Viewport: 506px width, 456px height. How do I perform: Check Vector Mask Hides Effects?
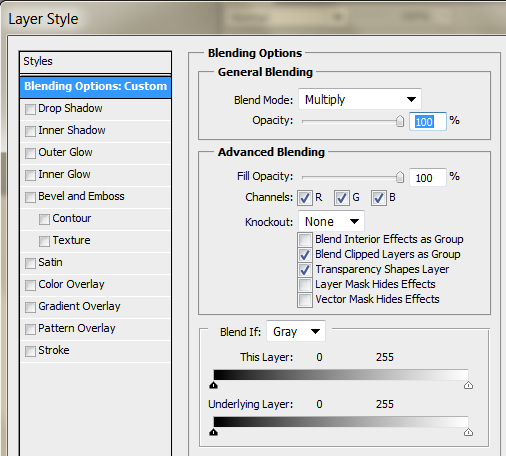(x=305, y=300)
